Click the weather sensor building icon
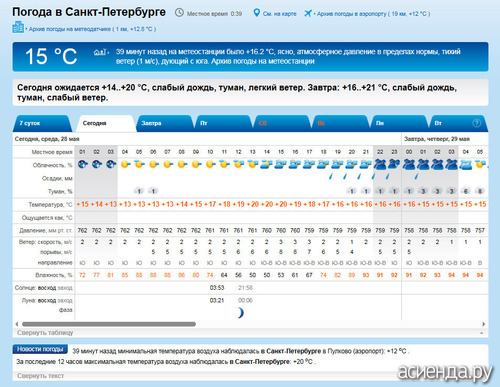The image size is (500, 387). pos(18,27)
